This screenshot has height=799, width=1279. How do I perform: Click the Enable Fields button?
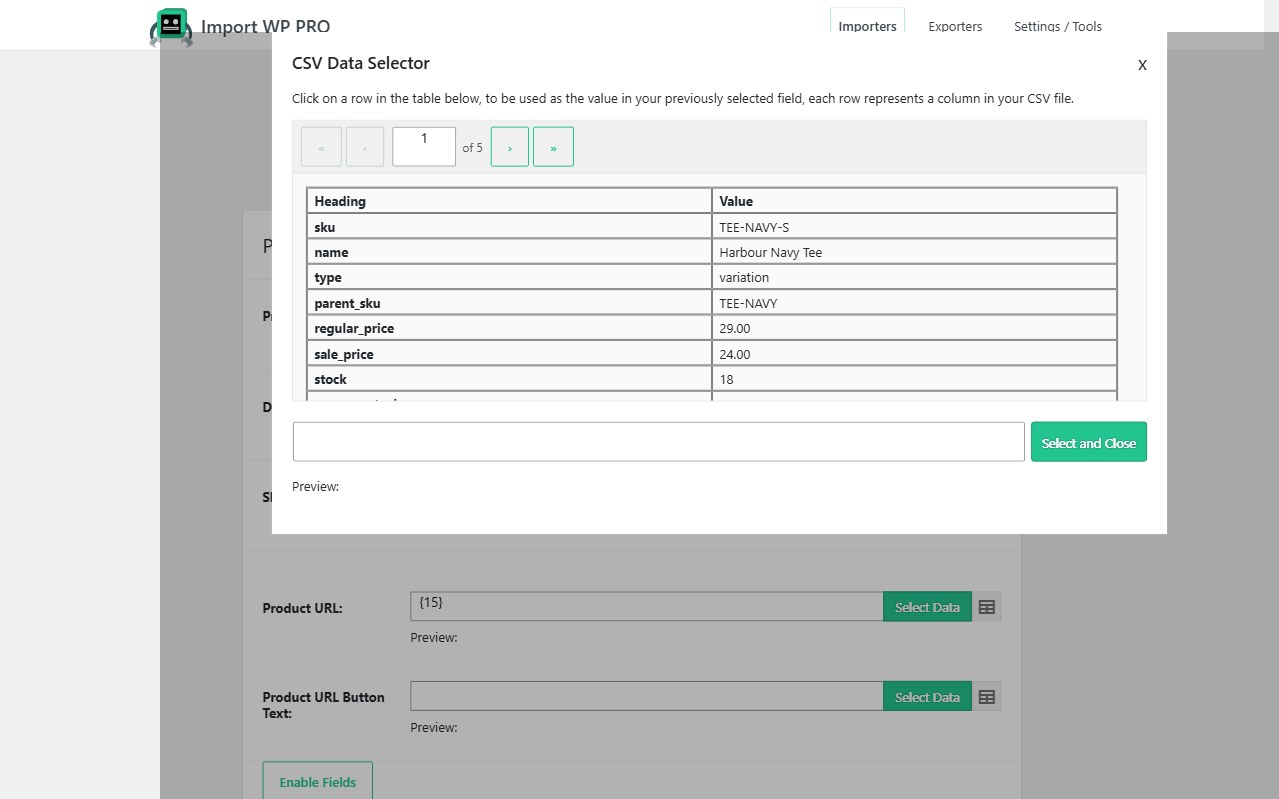pos(318,782)
